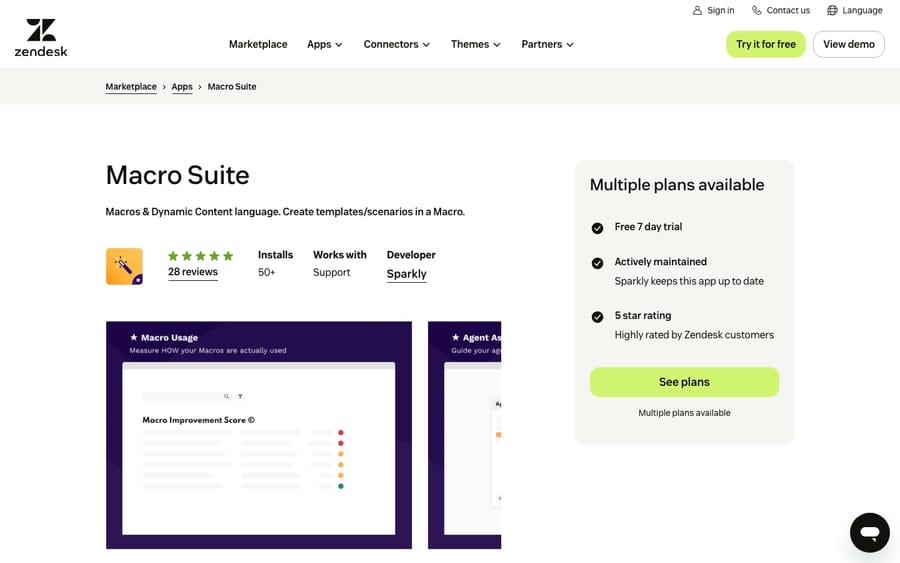
Task: Click checkmark icon beside 5 star rating
Action: pos(597,317)
